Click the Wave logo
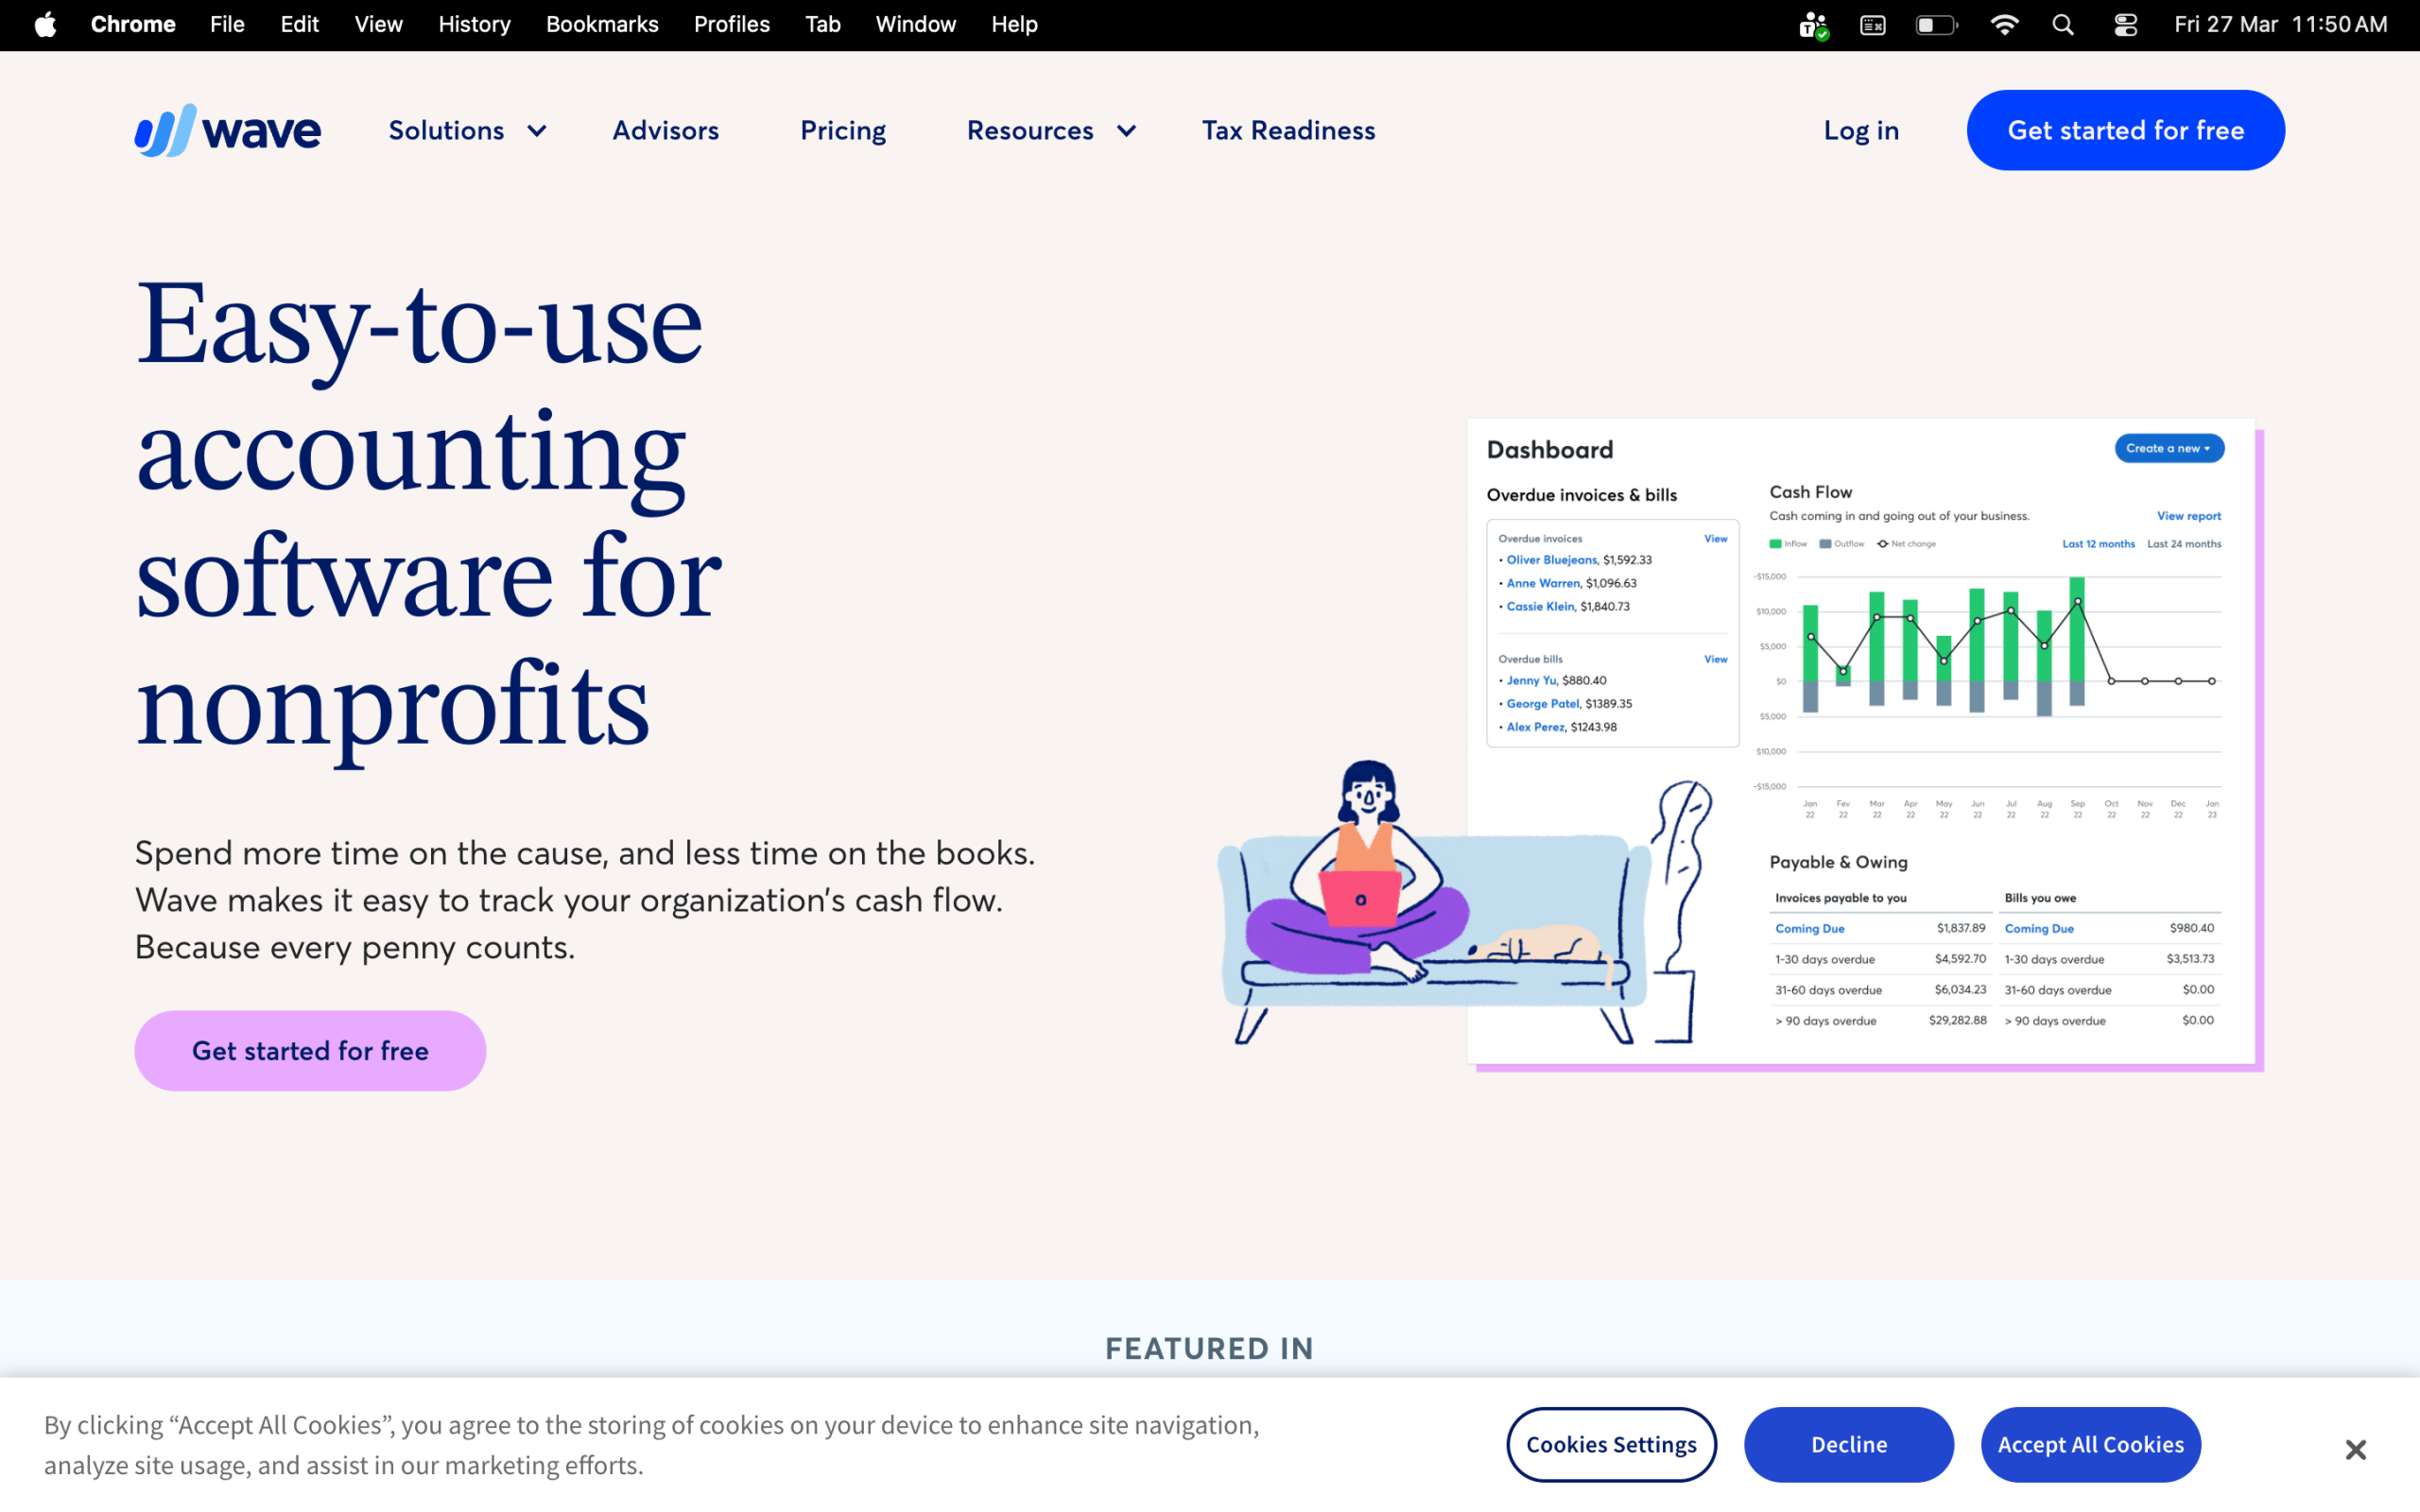Viewport: 2420px width, 1512px height. 228,130
